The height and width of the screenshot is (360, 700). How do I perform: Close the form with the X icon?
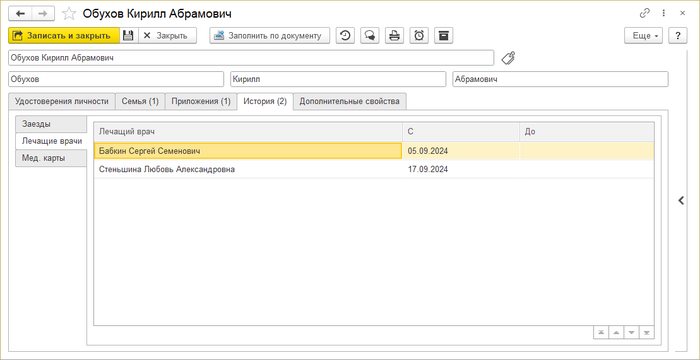click(683, 13)
